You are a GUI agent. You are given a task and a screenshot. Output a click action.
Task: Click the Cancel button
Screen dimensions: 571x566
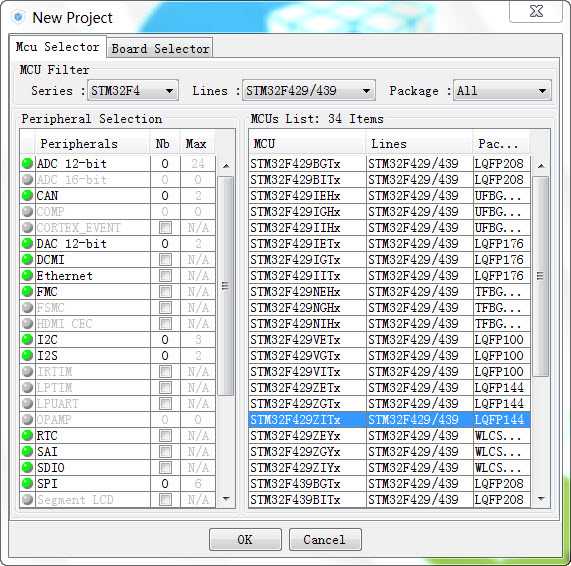pos(325,539)
